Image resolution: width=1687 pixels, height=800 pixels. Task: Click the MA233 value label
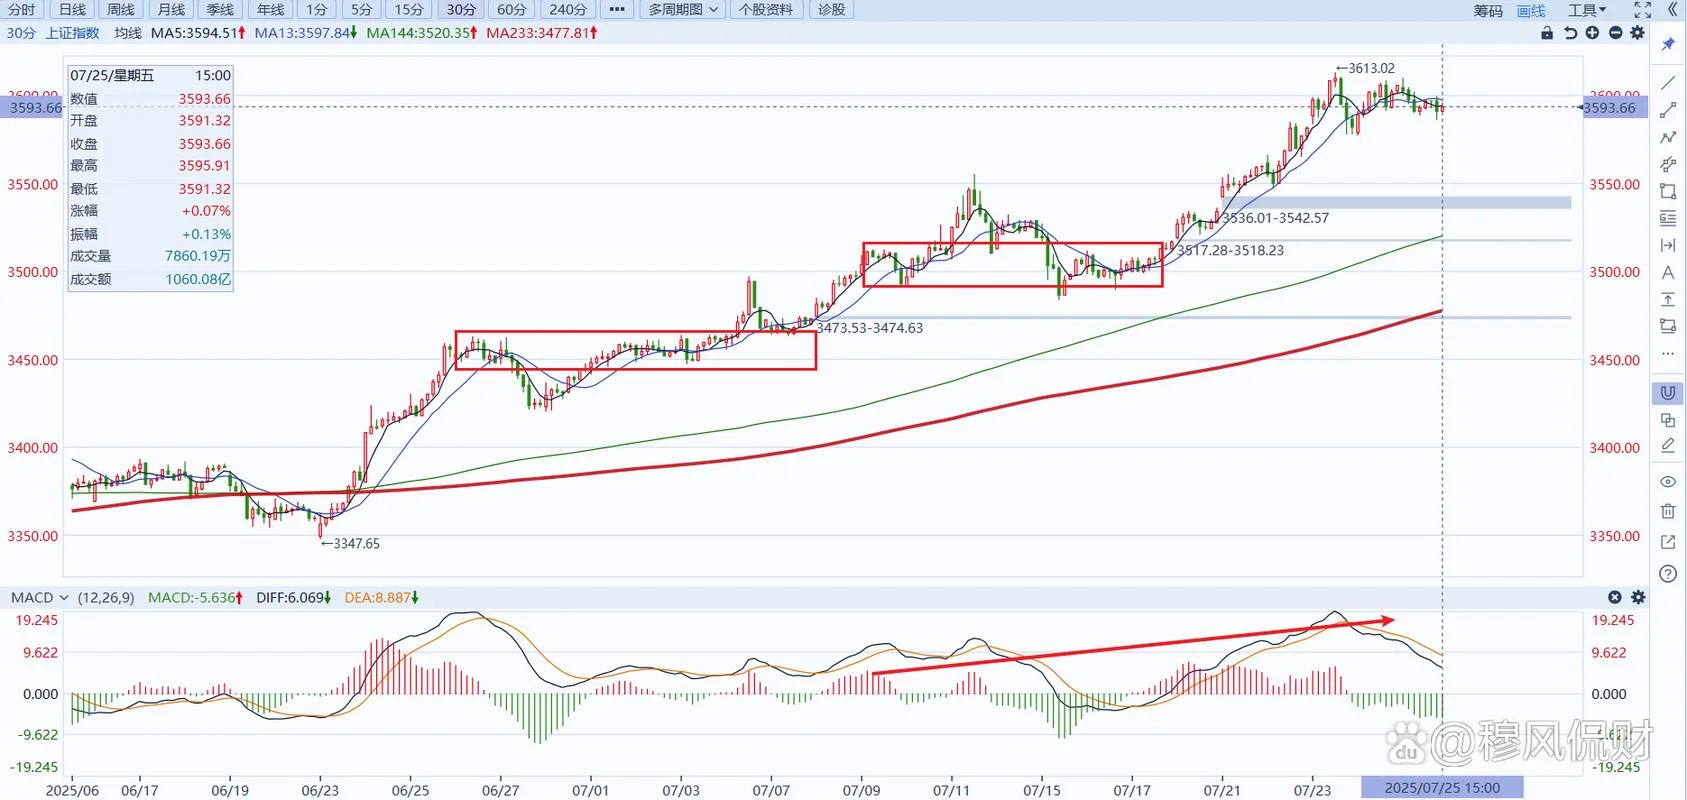click(542, 33)
